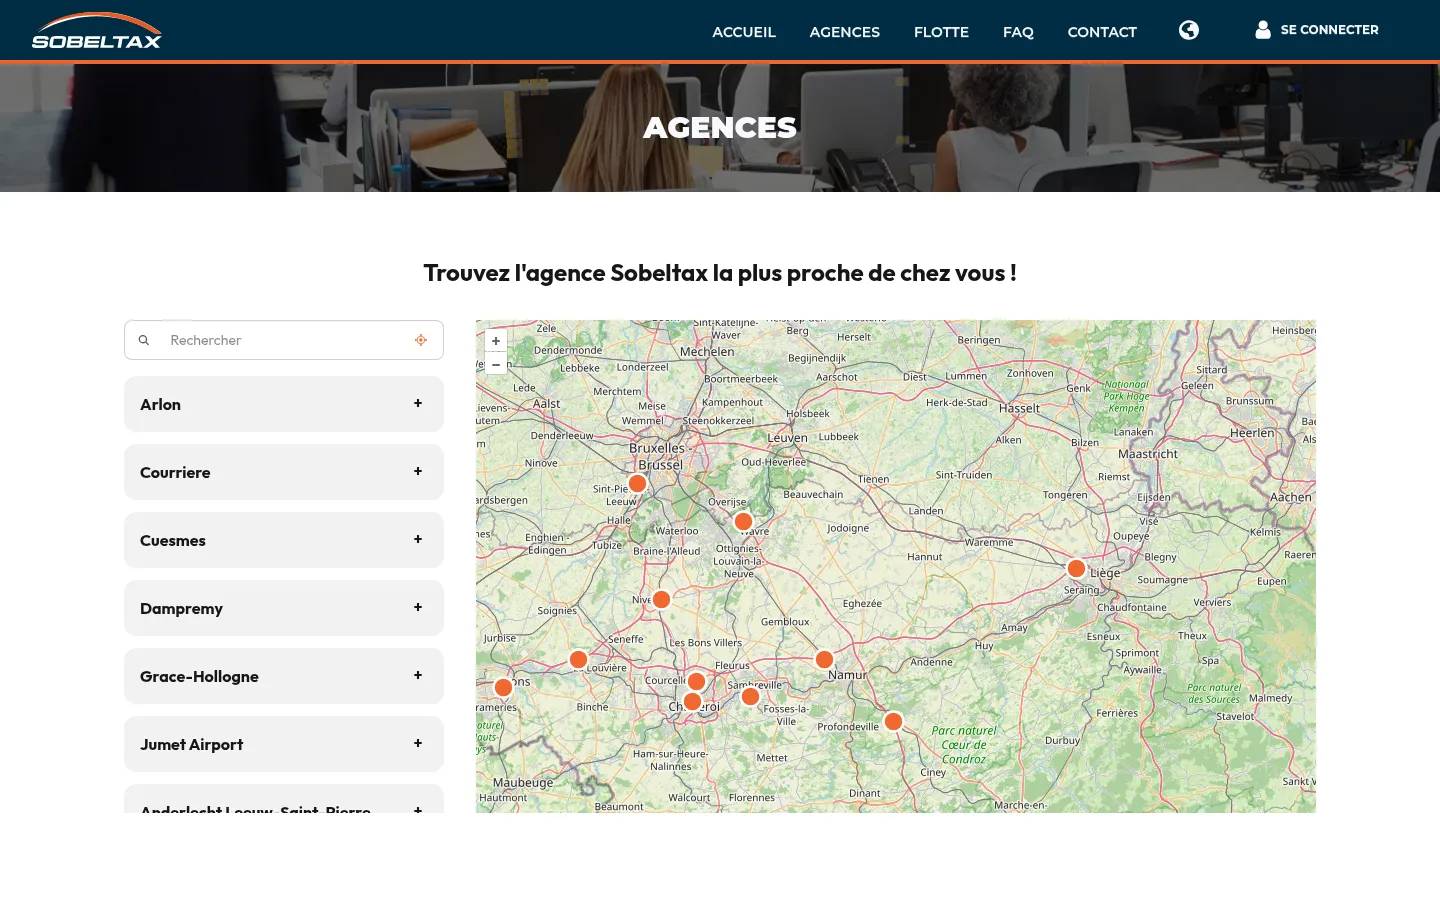This screenshot has height=900, width=1440.
Task: Expand the Cuesmes agency row
Action: [284, 540]
